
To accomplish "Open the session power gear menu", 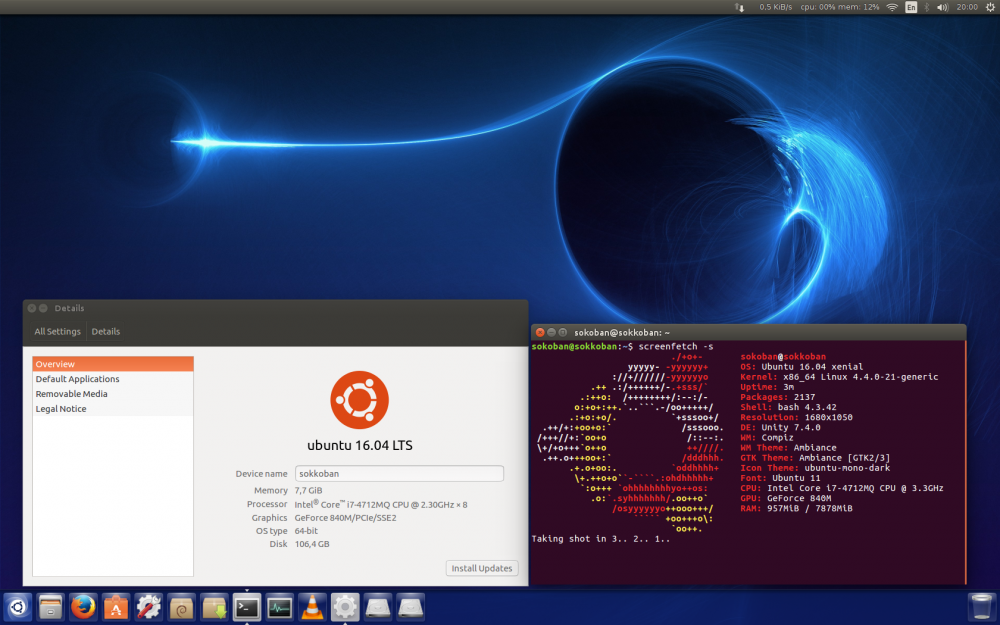I will [x=990, y=7].
